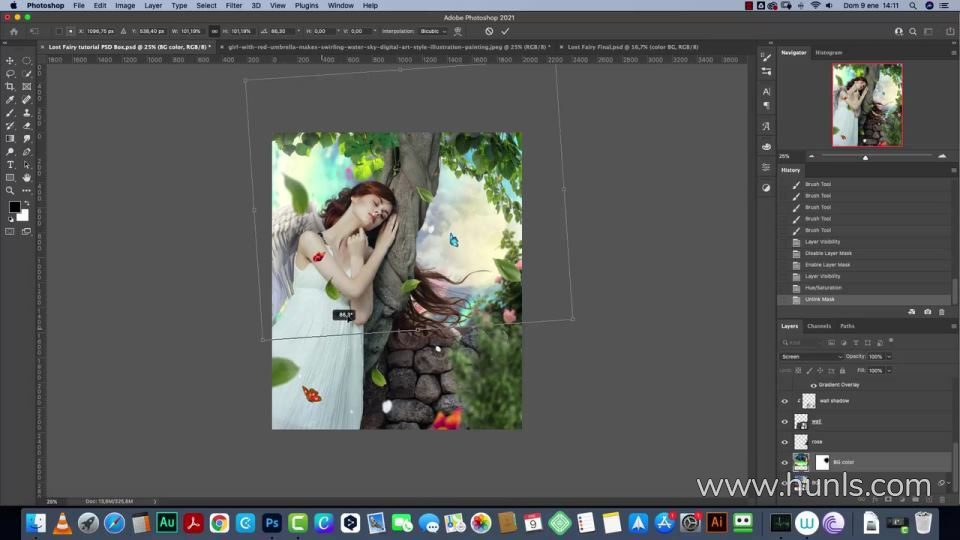Select the Quick Selection tool

[x=26, y=73]
